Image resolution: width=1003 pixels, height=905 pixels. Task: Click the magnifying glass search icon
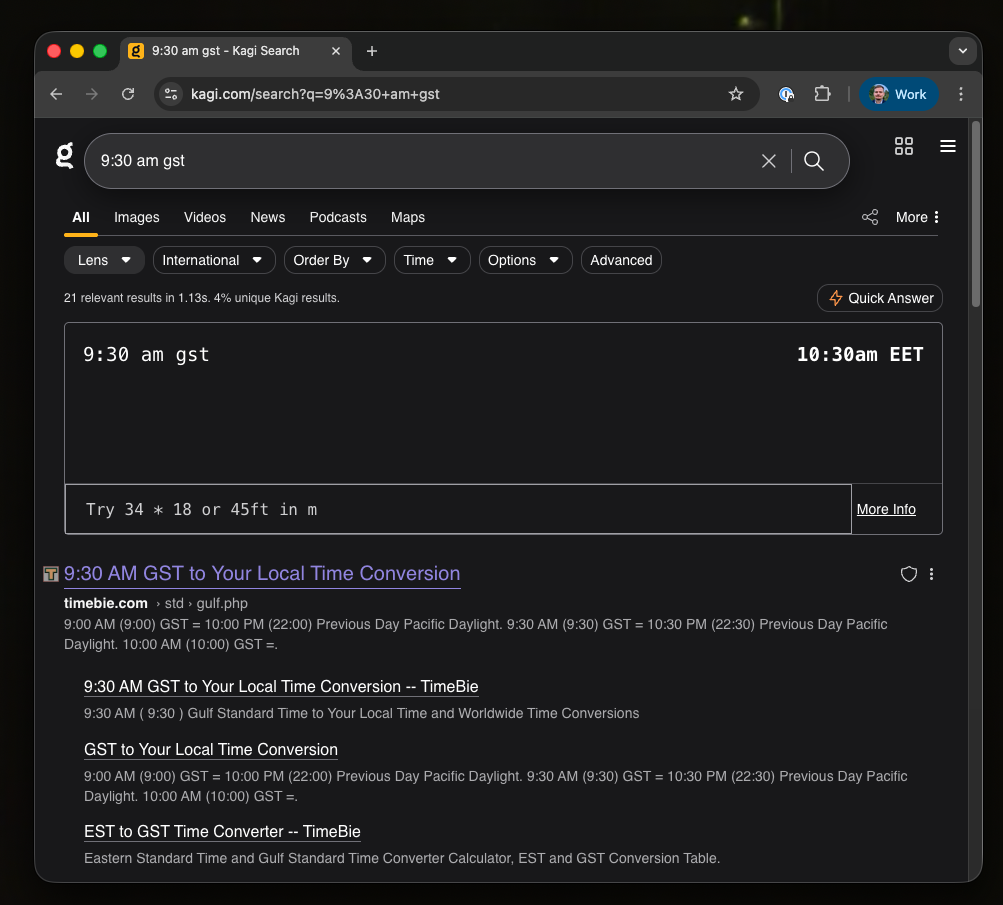click(x=814, y=161)
